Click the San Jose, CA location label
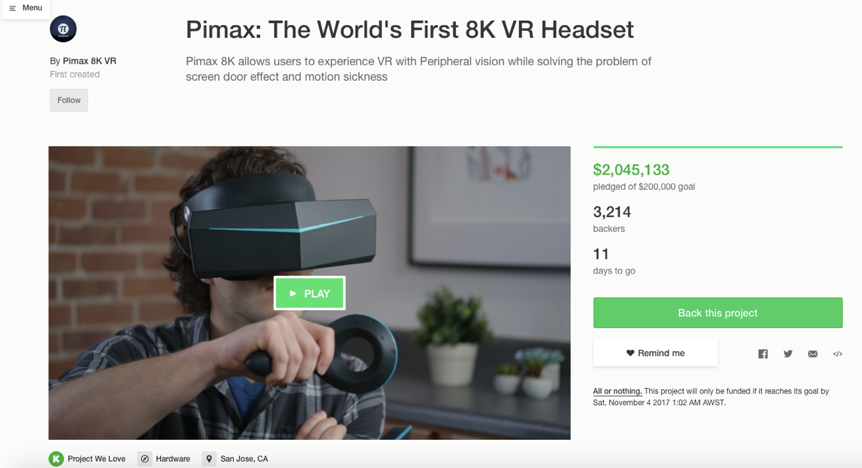 point(244,459)
